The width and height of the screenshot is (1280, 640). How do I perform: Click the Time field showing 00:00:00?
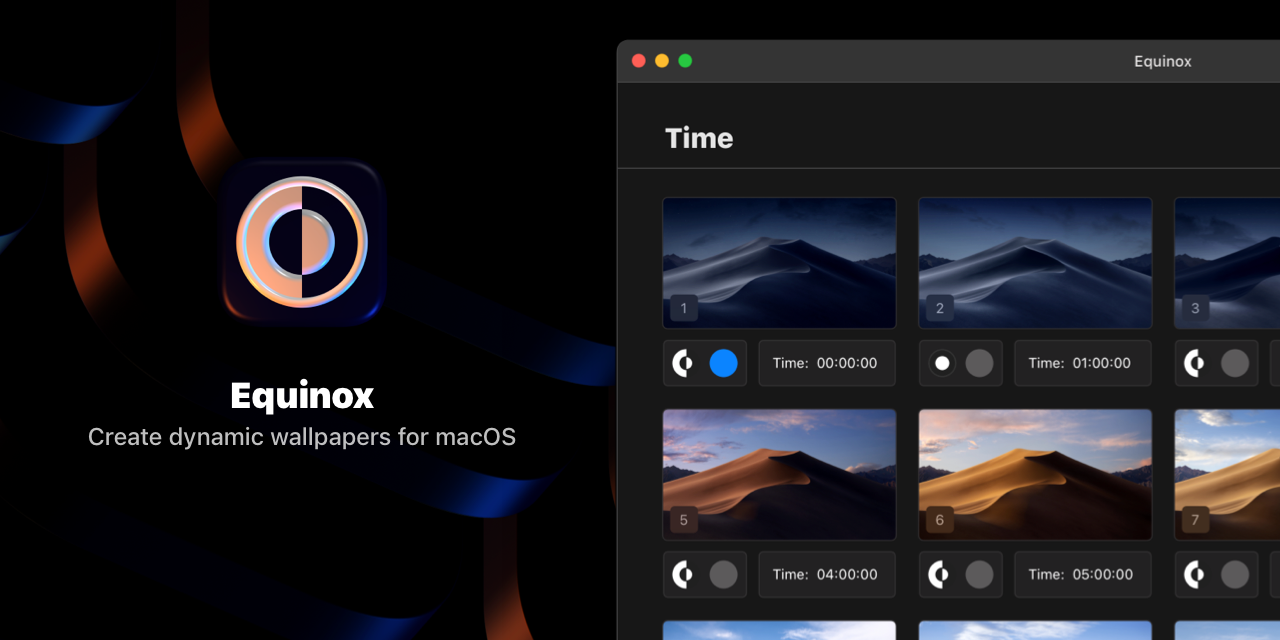(827, 363)
